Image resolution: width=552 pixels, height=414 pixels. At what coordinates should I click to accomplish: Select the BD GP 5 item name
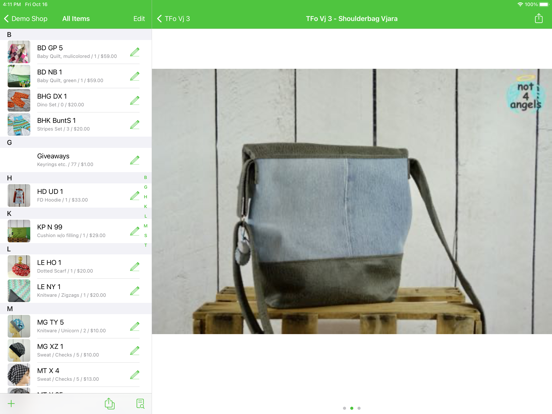tap(50, 48)
